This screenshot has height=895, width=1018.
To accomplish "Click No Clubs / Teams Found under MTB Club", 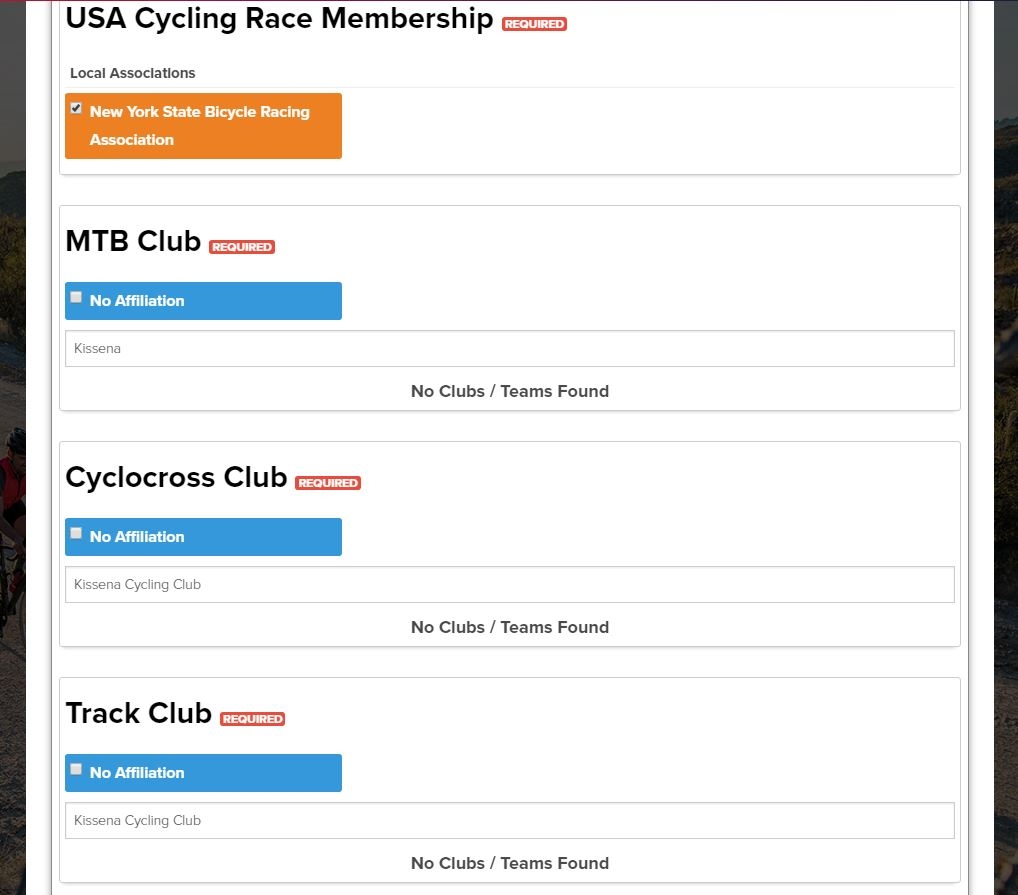I will tap(510, 391).
